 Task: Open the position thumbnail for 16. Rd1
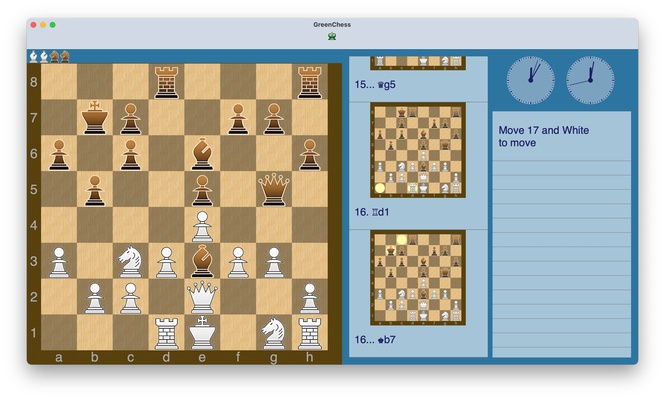[x=418, y=150]
